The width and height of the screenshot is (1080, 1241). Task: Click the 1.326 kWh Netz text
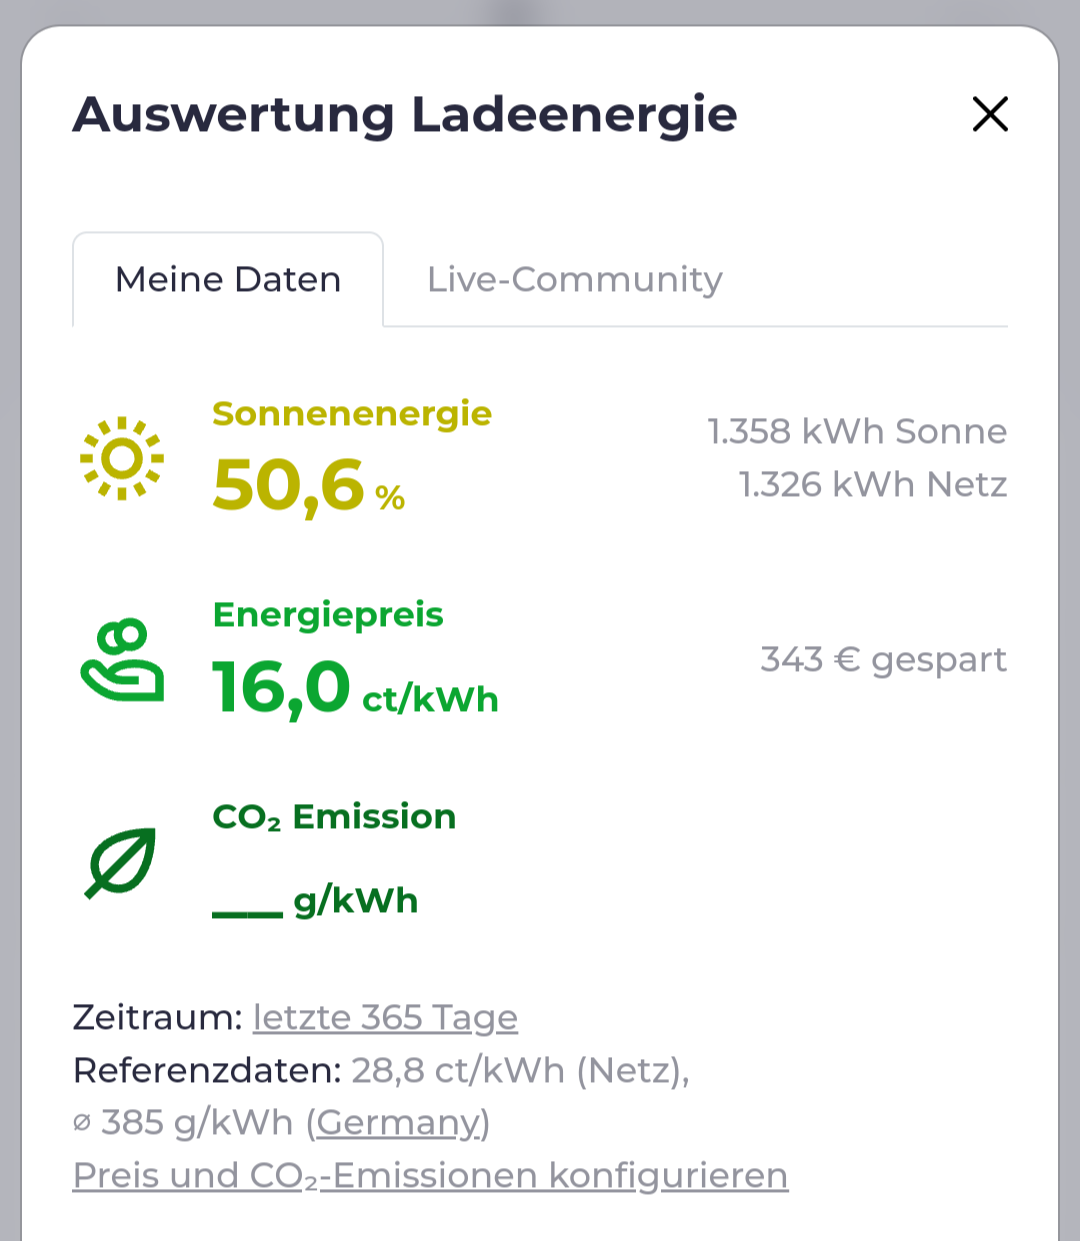click(873, 484)
